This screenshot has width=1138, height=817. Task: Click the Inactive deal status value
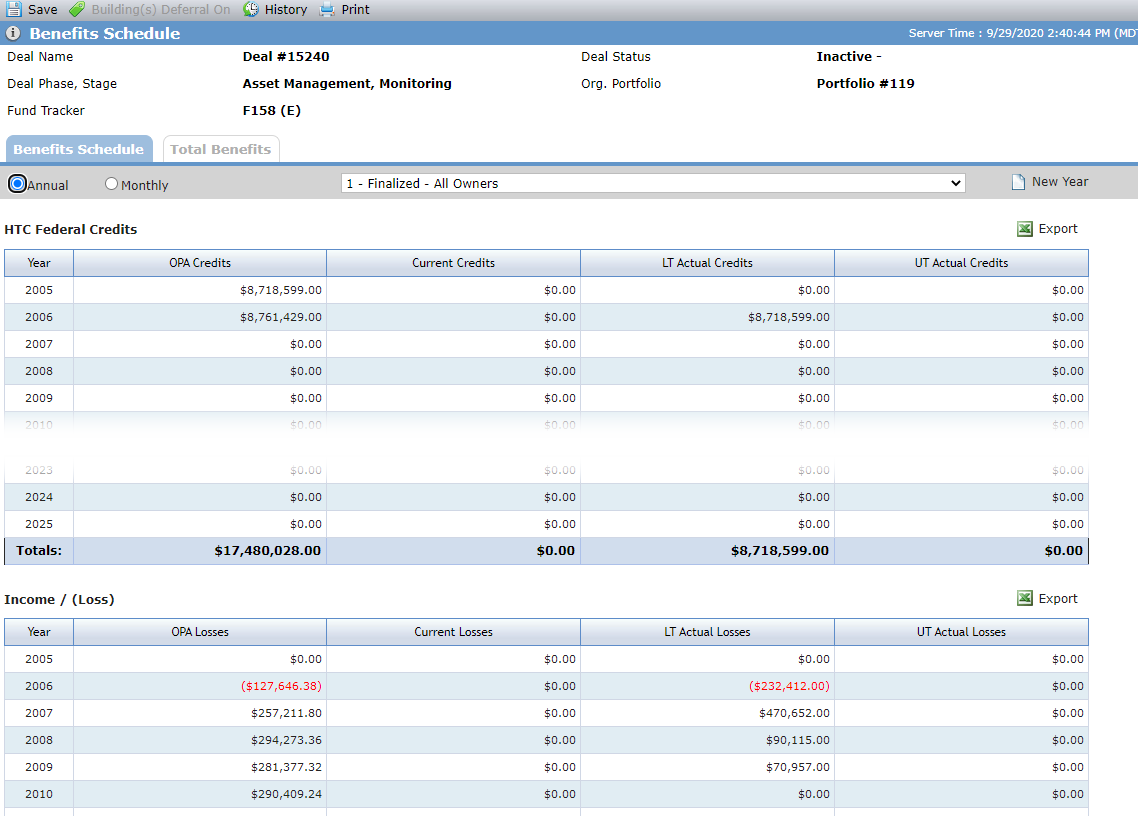click(848, 57)
